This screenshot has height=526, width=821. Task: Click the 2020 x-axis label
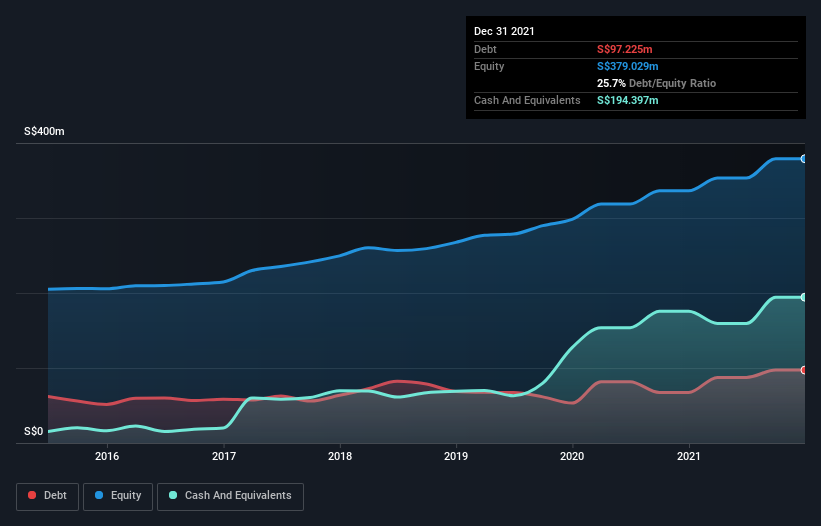572,456
